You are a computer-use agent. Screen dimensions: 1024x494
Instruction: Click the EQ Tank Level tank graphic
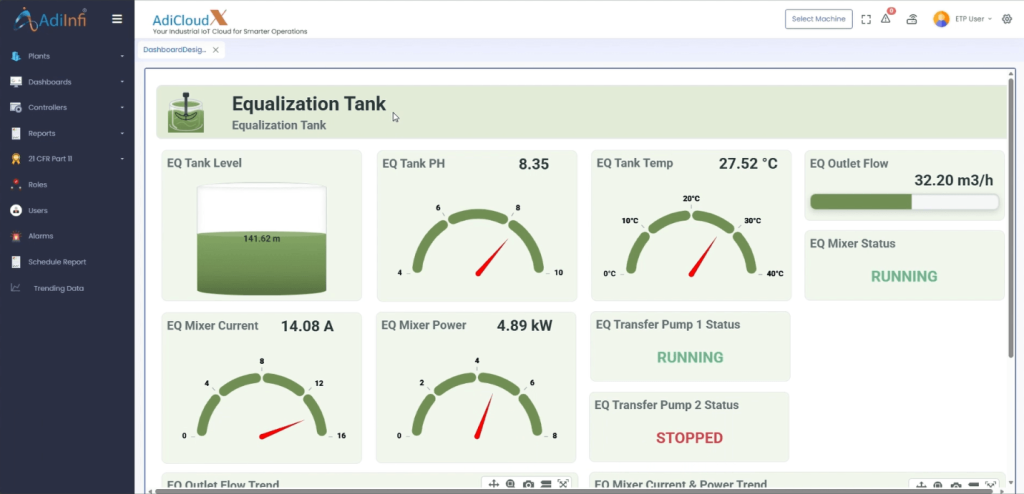click(261, 239)
